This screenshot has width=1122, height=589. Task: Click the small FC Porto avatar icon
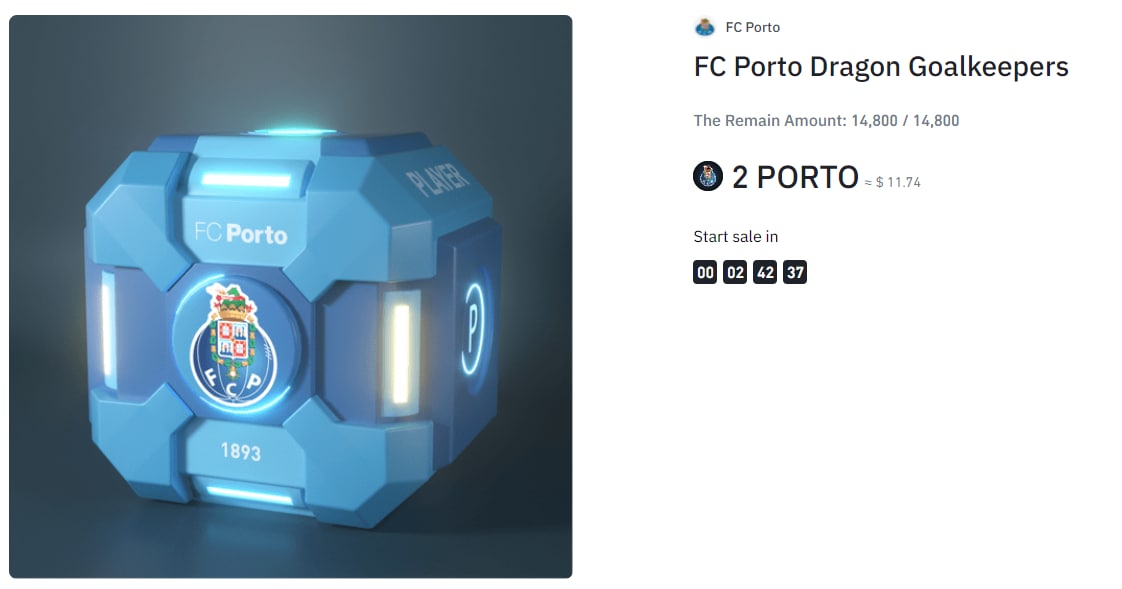[705, 27]
